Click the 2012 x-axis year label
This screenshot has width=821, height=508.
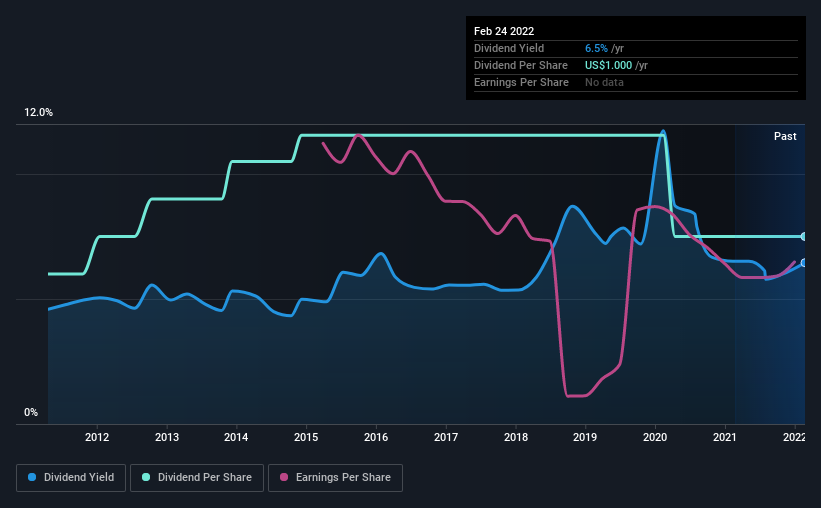pyautogui.click(x=97, y=437)
